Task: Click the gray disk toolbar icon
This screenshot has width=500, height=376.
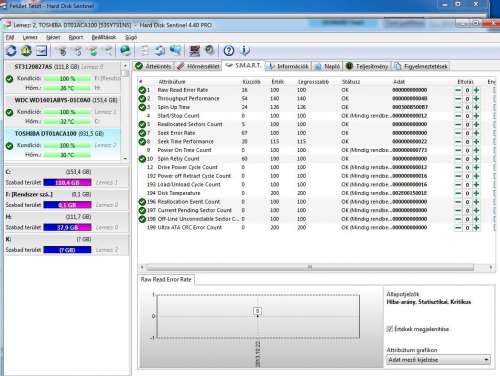Action: pos(210,51)
